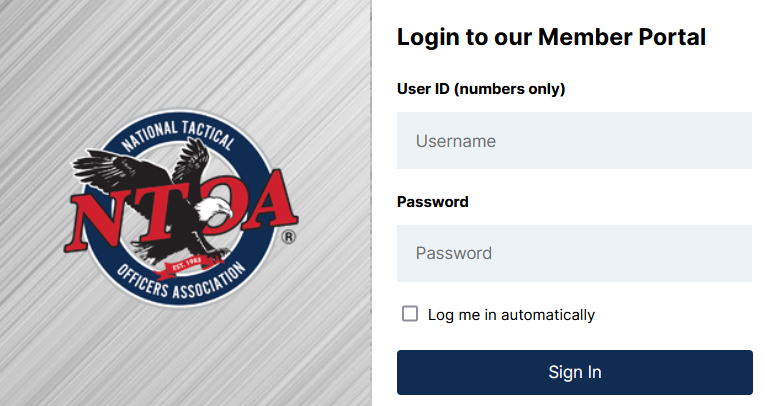This screenshot has width=765, height=406.
Task: Click "National Tactical" text on logo ring
Action: [177, 136]
